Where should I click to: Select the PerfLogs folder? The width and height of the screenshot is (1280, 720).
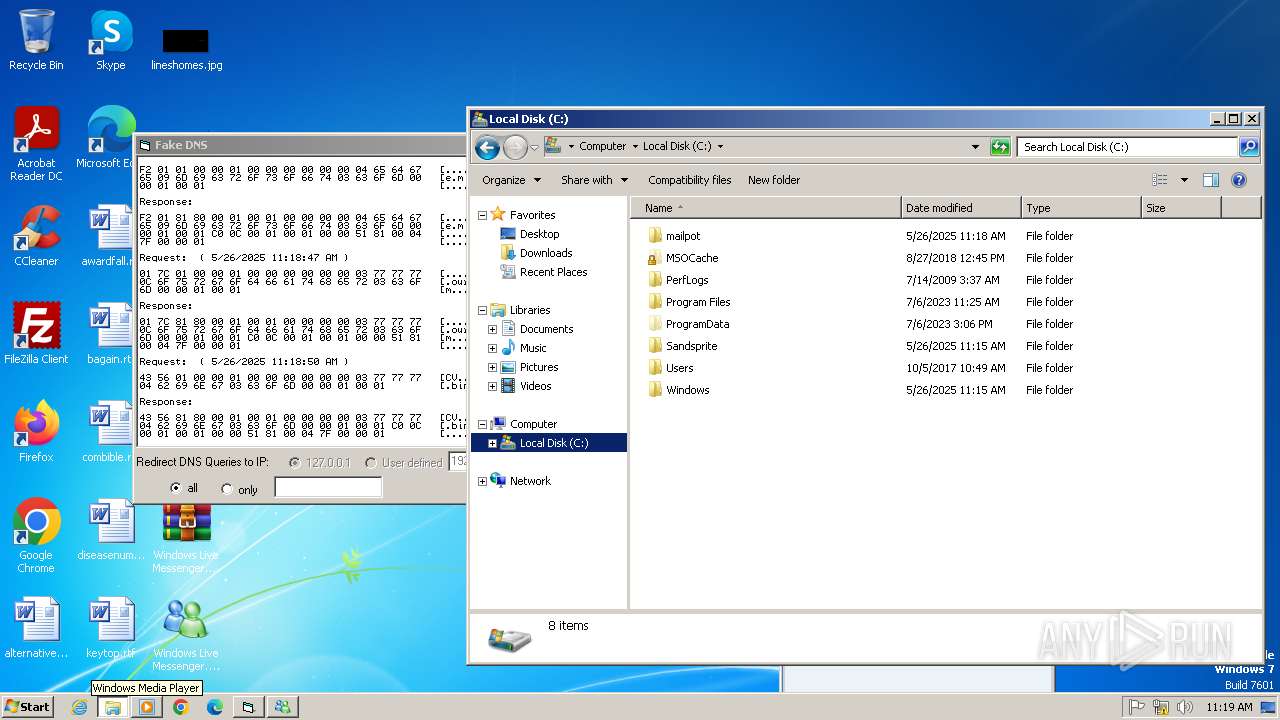(687, 280)
